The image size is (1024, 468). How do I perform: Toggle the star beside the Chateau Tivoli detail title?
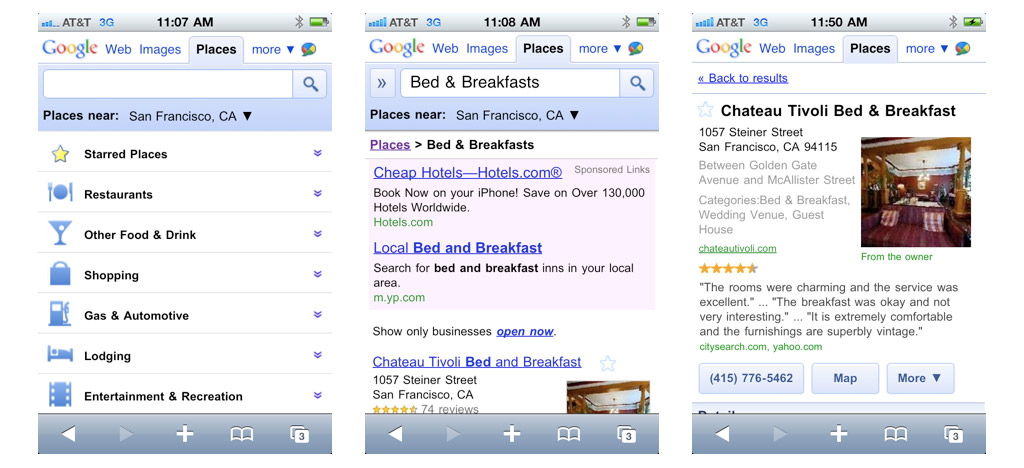pos(706,111)
